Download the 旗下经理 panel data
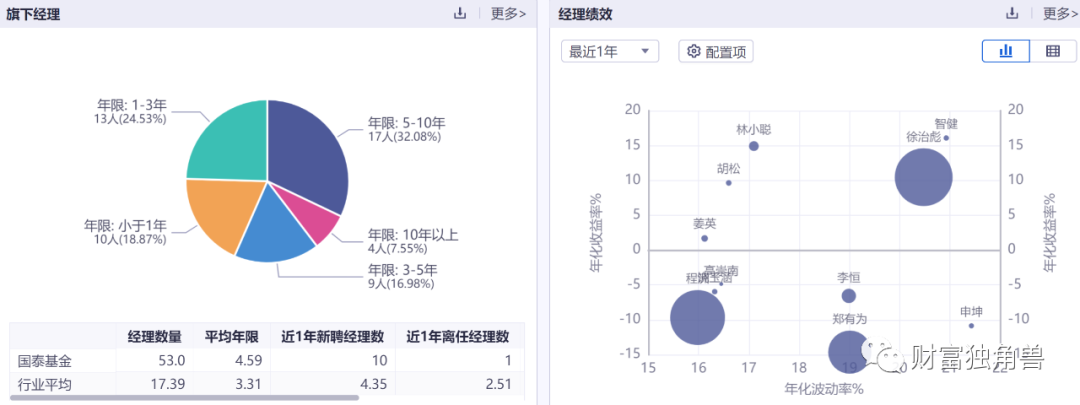The width and height of the screenshot is (1080, 405). (460, 13)
